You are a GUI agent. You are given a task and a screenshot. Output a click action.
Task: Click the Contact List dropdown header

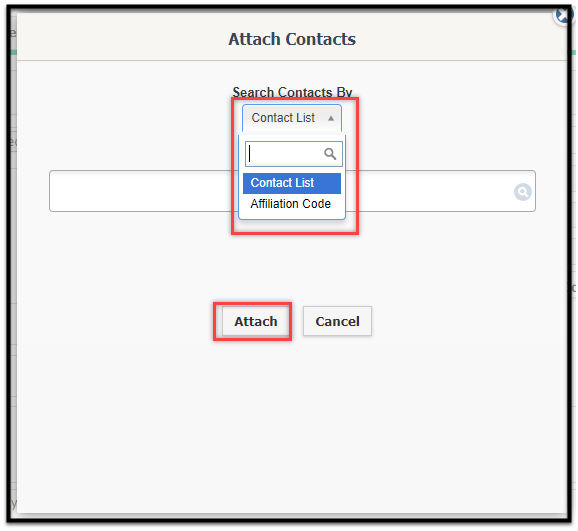[292, 118]
